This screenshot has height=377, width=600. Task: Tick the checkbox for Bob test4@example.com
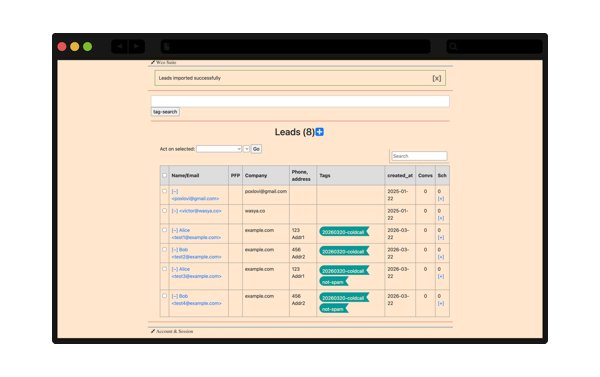coord(165,296)
